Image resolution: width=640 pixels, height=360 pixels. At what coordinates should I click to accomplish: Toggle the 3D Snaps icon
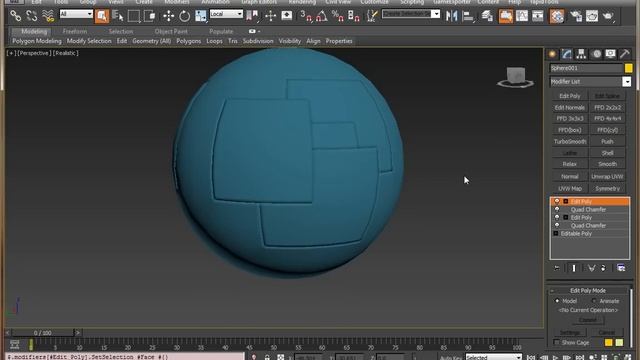coord(306,16)
